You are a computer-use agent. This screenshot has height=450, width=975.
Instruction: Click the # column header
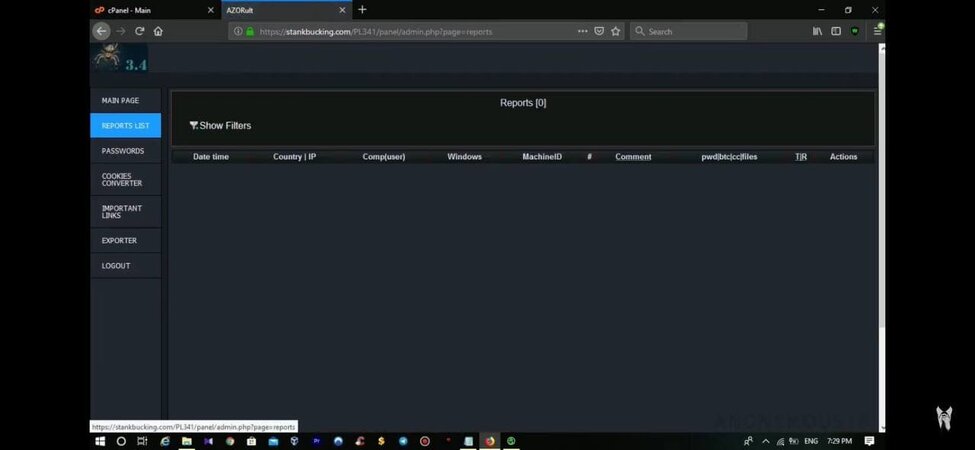click(x=589, y=157)
